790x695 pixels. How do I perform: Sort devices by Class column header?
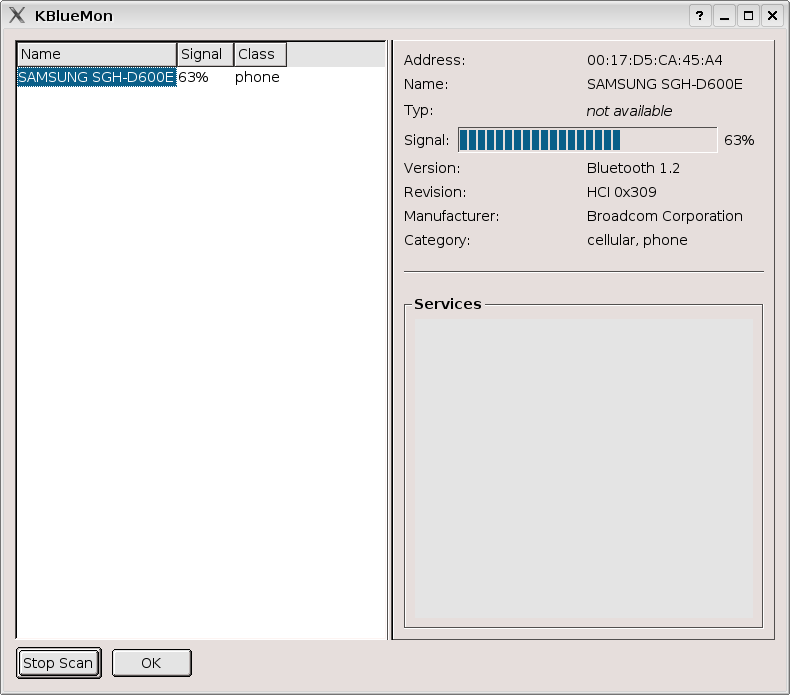(260, 54)
